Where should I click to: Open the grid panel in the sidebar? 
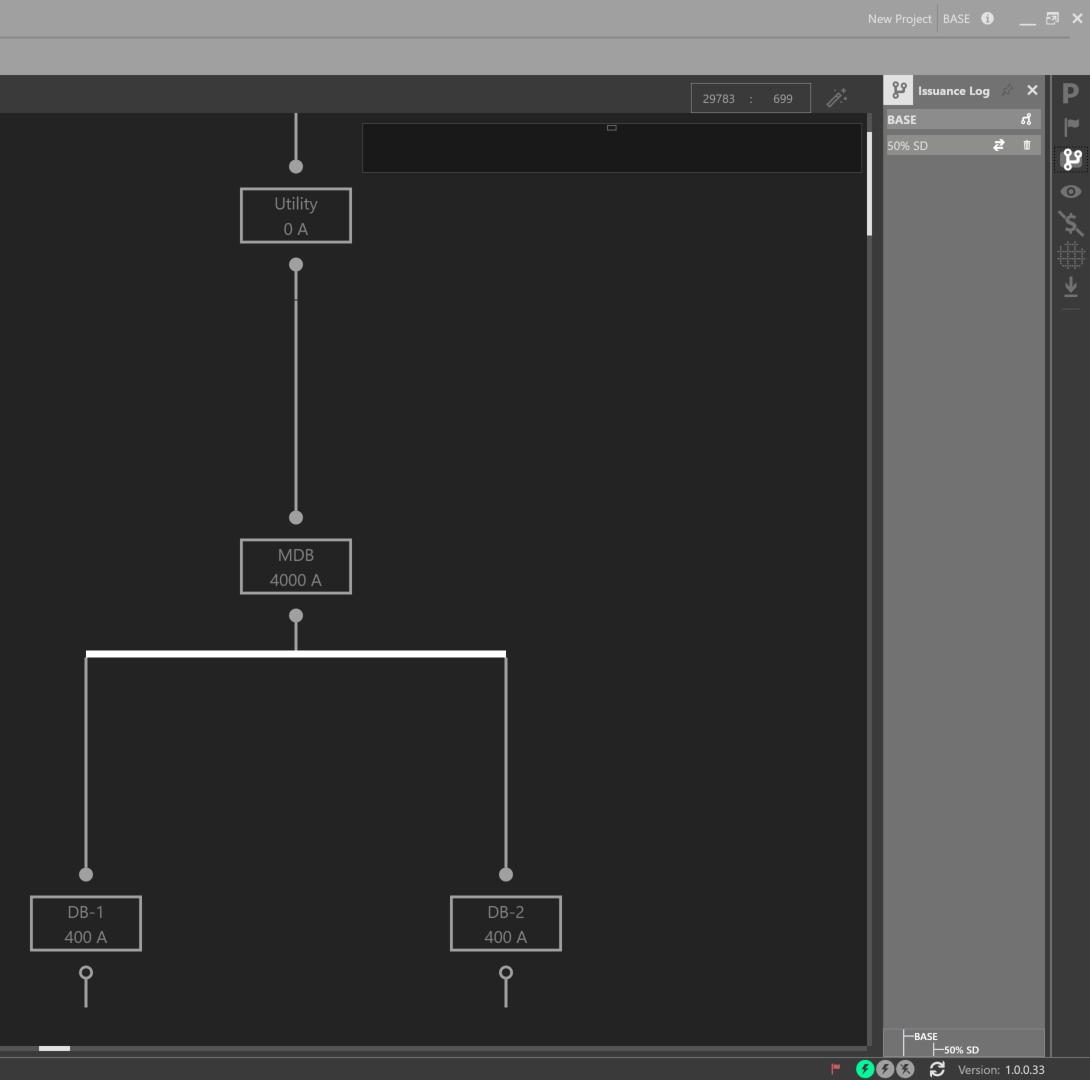pos(1071,256)
